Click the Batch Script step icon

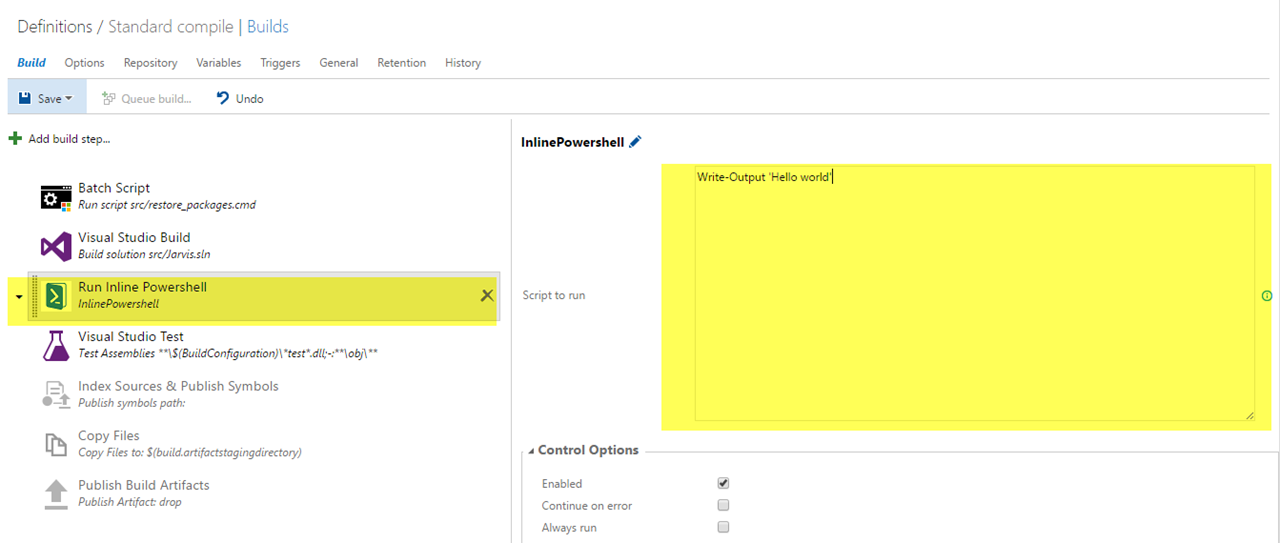[x=56, y=197]
